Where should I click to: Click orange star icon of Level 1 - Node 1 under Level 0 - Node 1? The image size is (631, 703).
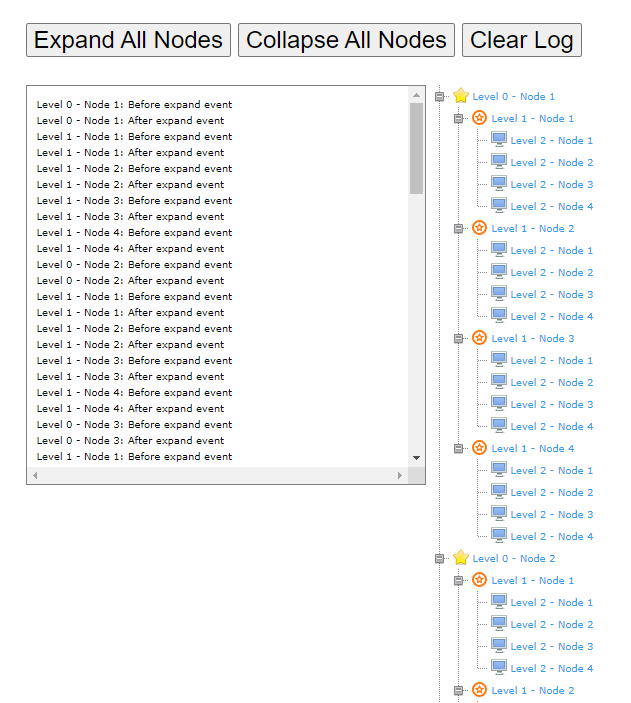point(479,118)
